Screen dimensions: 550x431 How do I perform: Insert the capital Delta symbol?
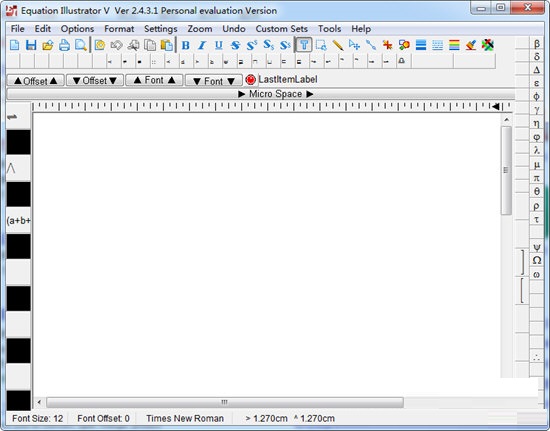click(x=537, y=70)
